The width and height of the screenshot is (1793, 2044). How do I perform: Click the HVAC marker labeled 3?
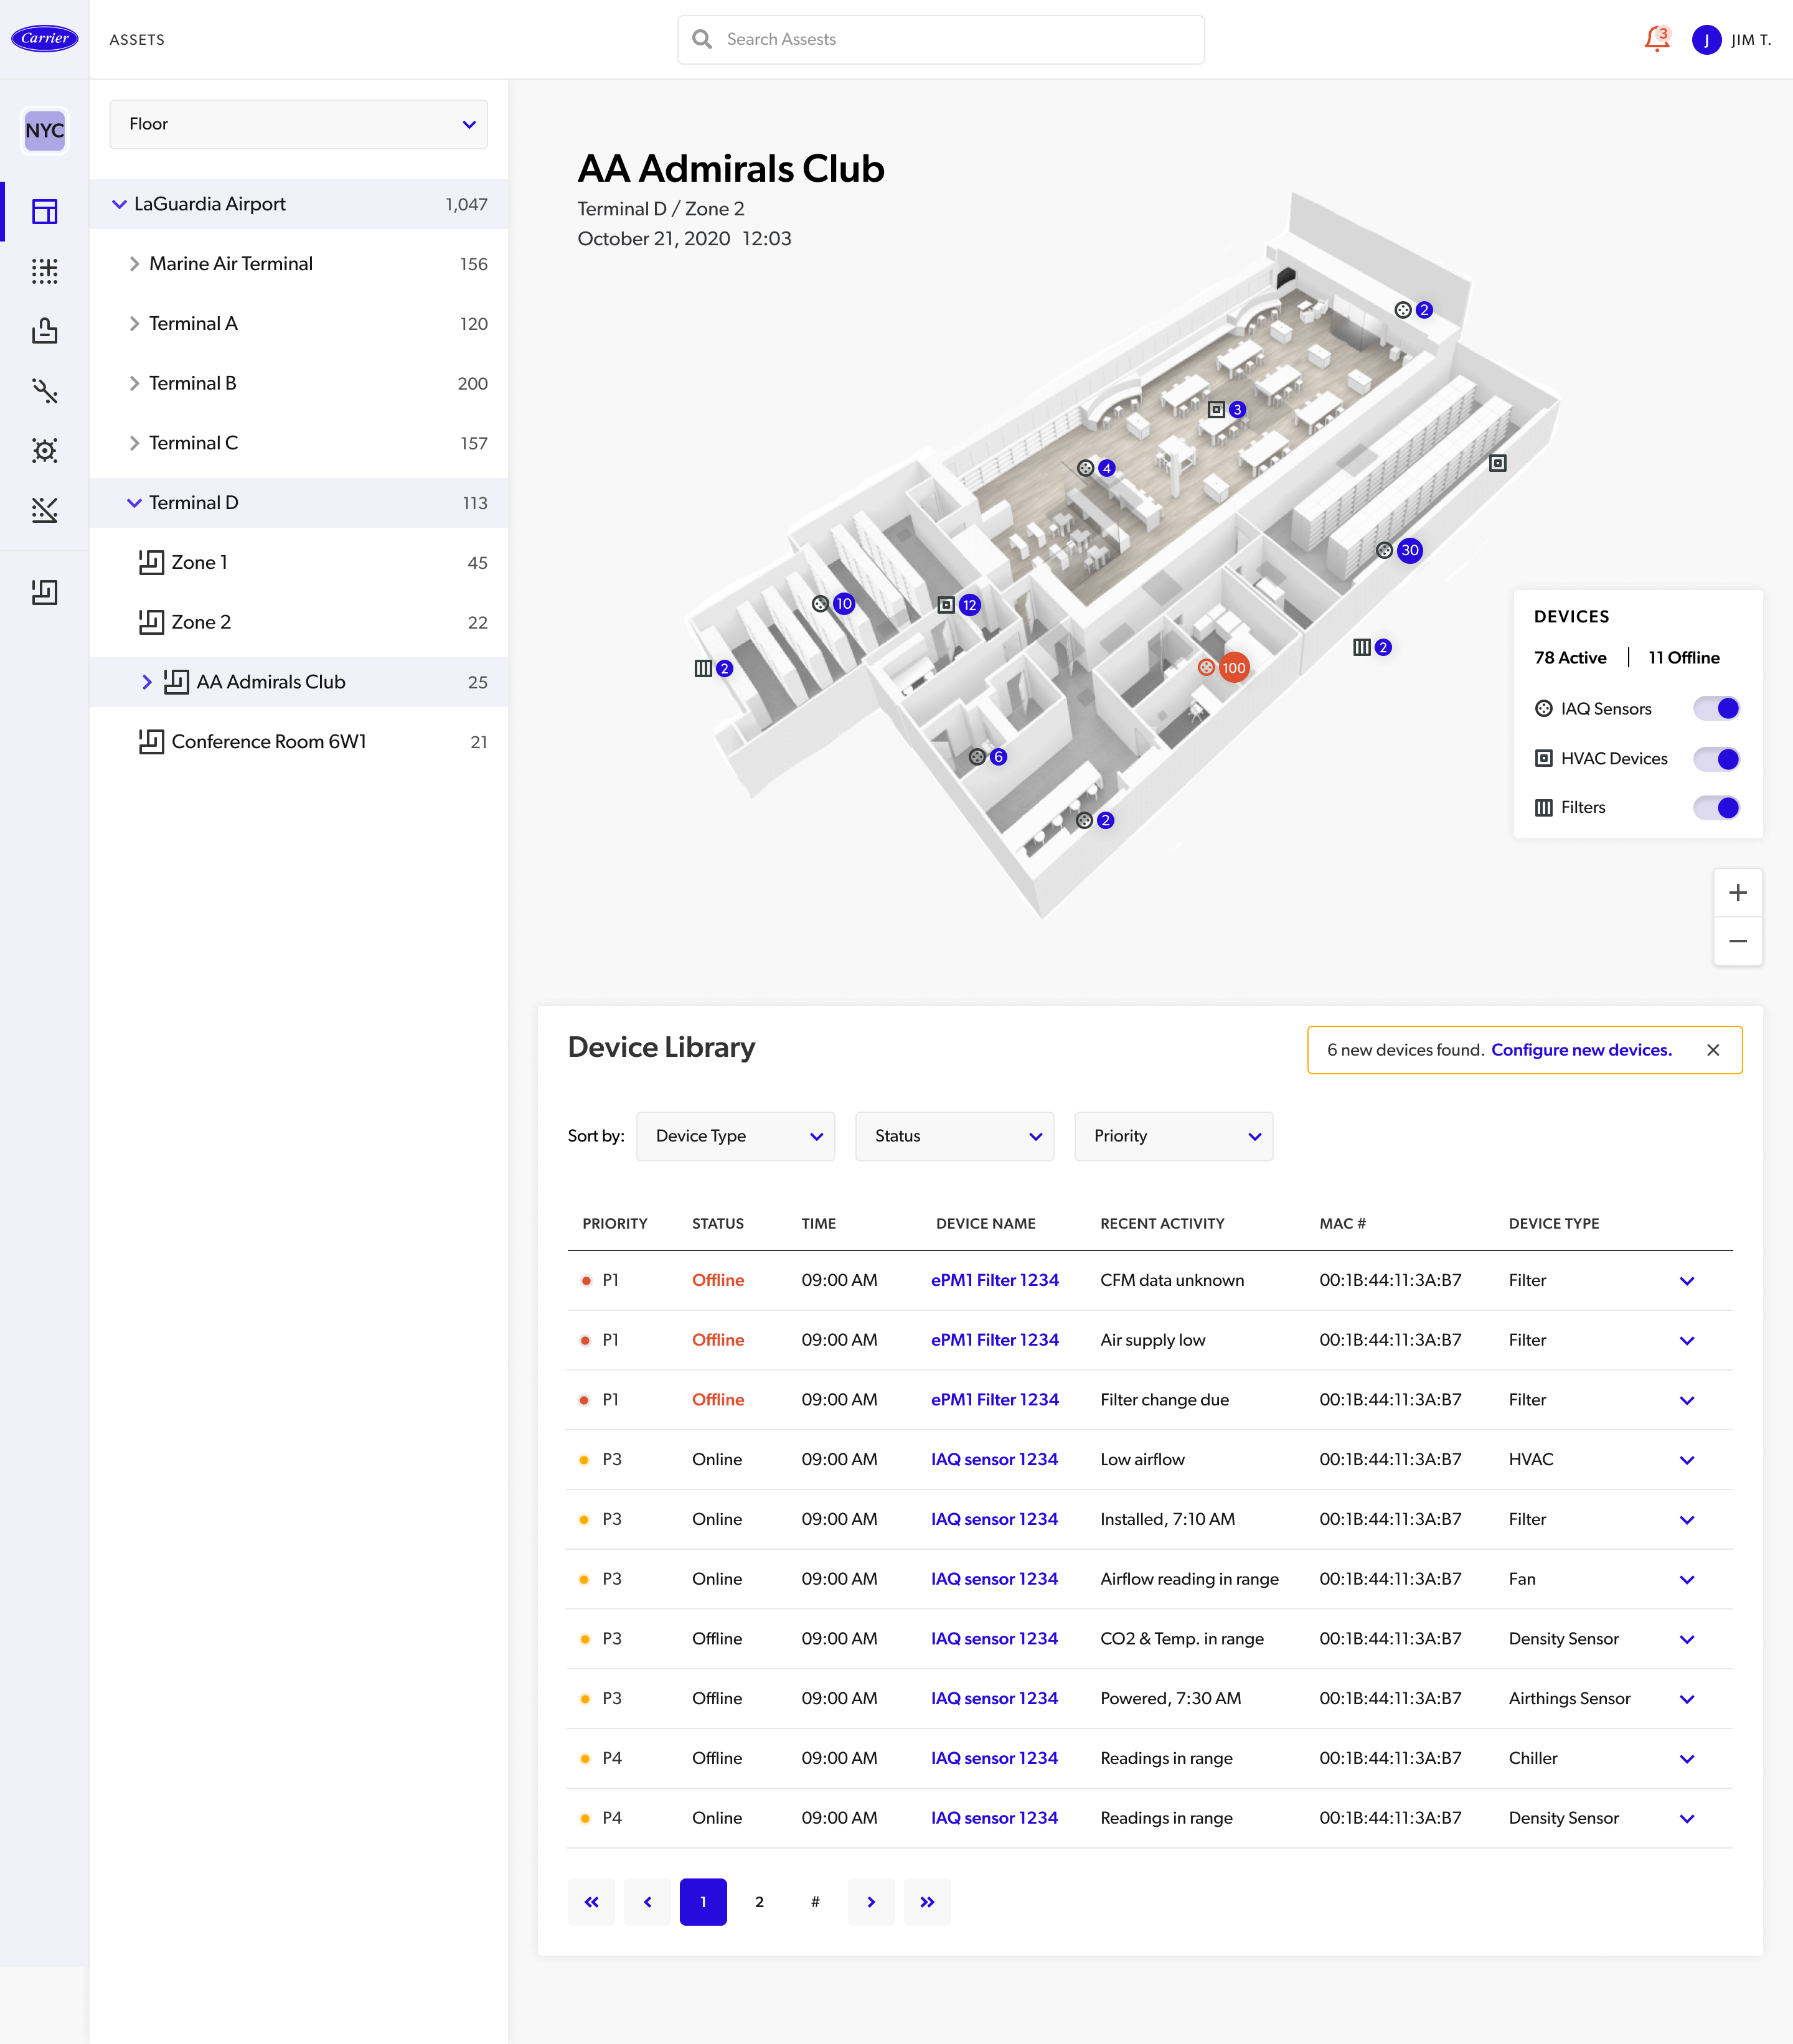pos(1226,409)
